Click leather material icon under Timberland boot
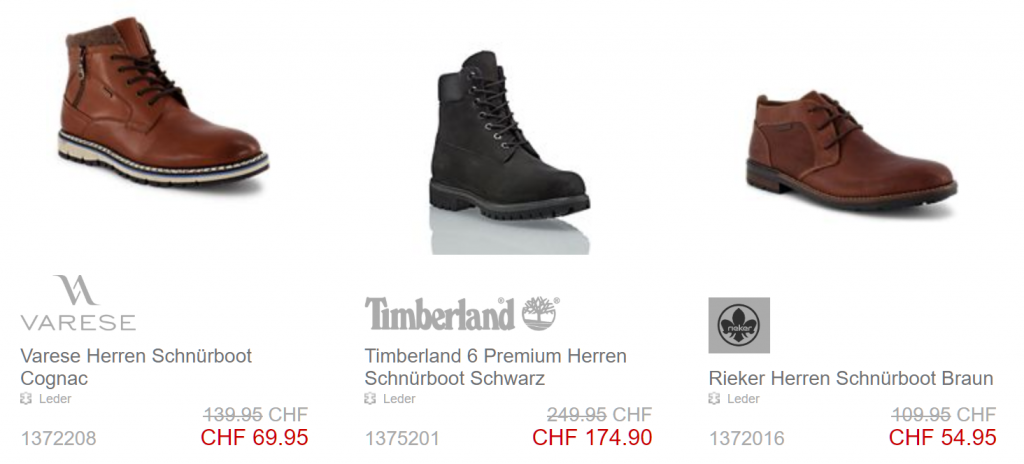 (x=370, y=399)
